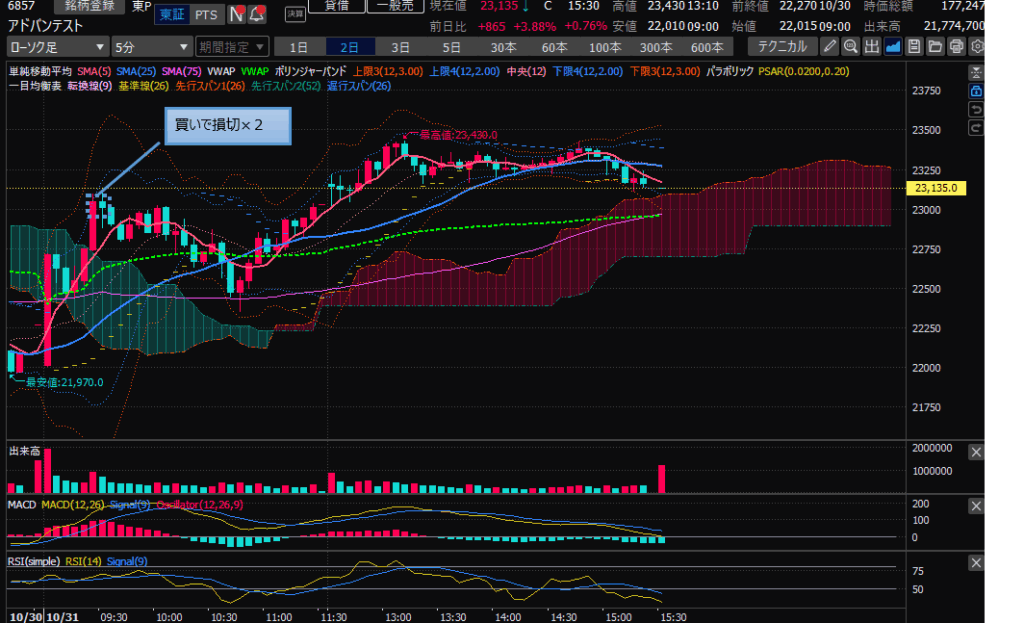Expand the 5分 interval dropdown
This screenshot has width=1024, height=623.
tap(152, 47)
